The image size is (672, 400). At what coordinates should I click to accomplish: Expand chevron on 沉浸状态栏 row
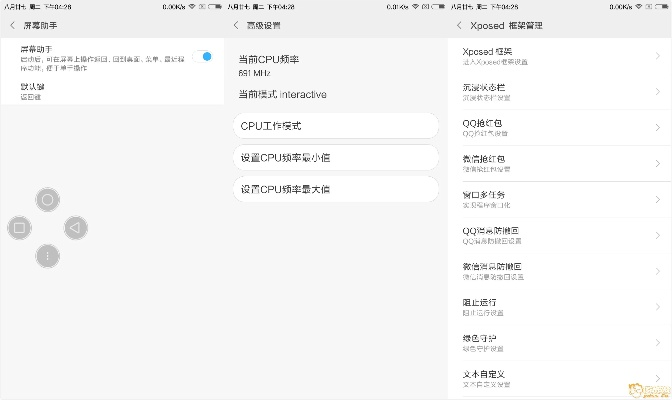pyautogui.click(x=657, y=92)
